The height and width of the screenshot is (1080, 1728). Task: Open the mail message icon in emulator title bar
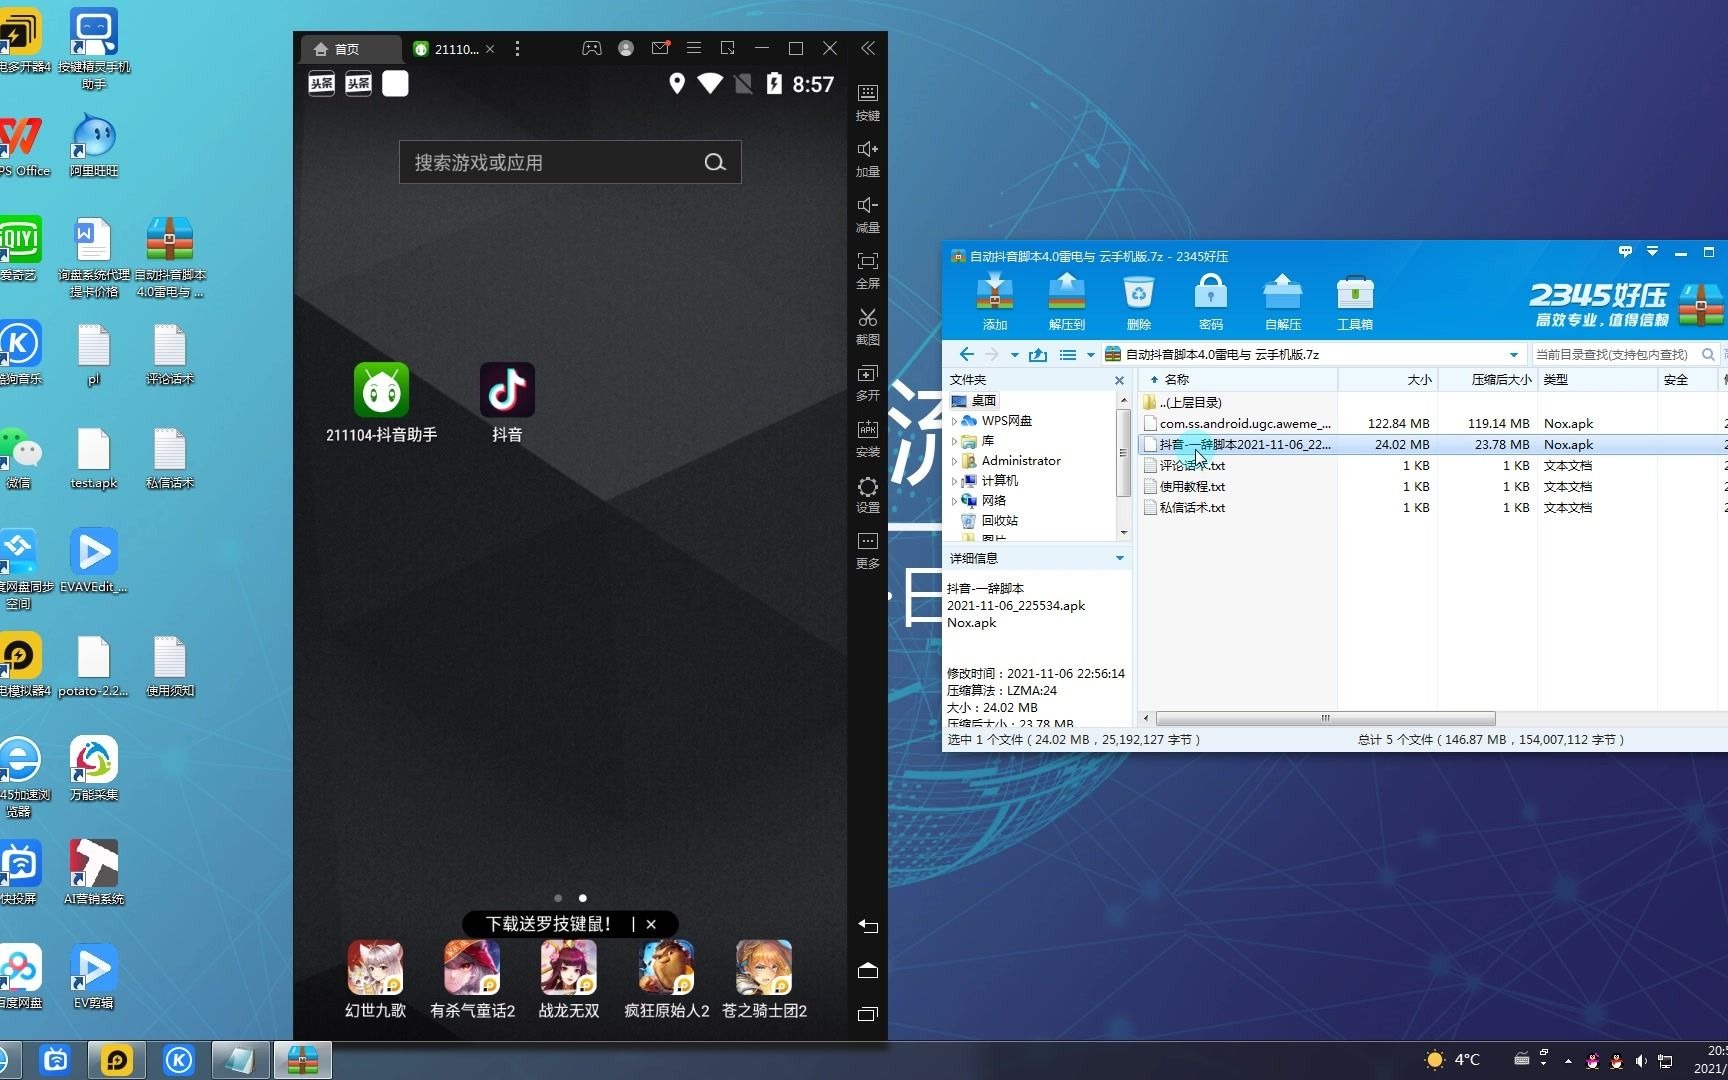click(x=660, y=48)
